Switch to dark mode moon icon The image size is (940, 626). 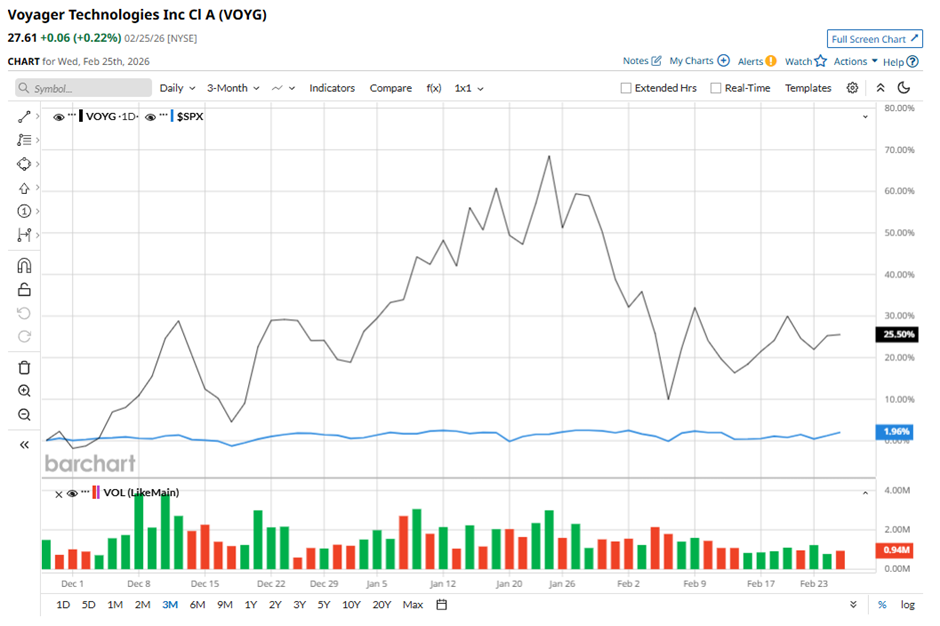point(903,88)
